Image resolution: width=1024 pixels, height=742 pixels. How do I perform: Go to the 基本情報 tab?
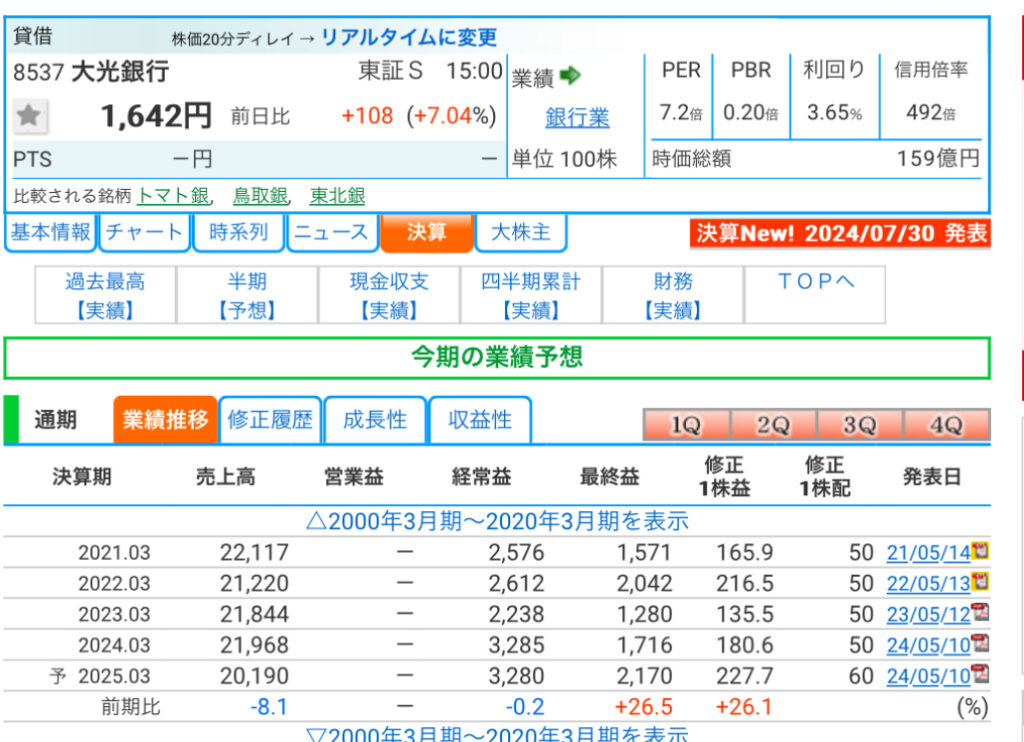tap(50, 232)
